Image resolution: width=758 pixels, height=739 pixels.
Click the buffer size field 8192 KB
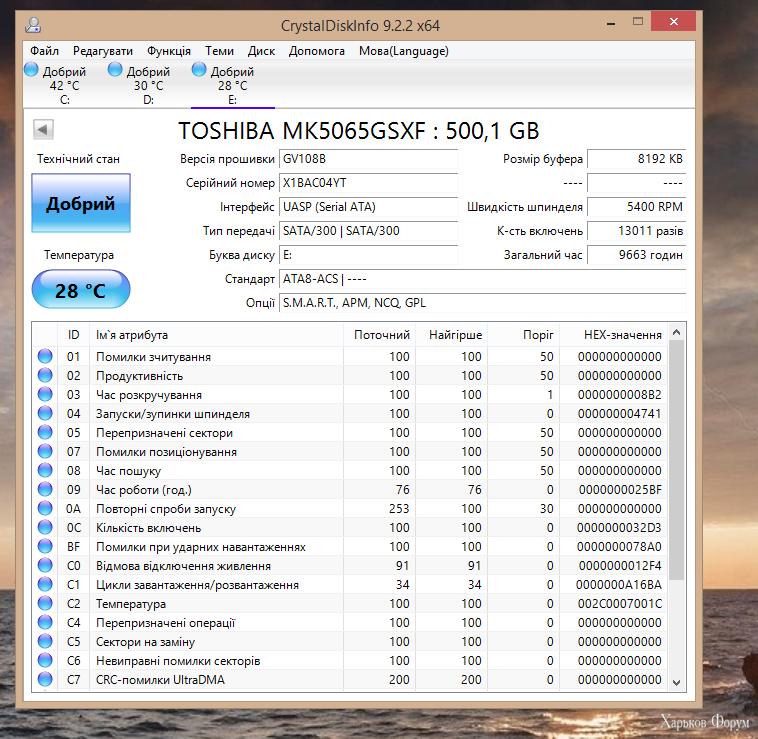[637, 159]
